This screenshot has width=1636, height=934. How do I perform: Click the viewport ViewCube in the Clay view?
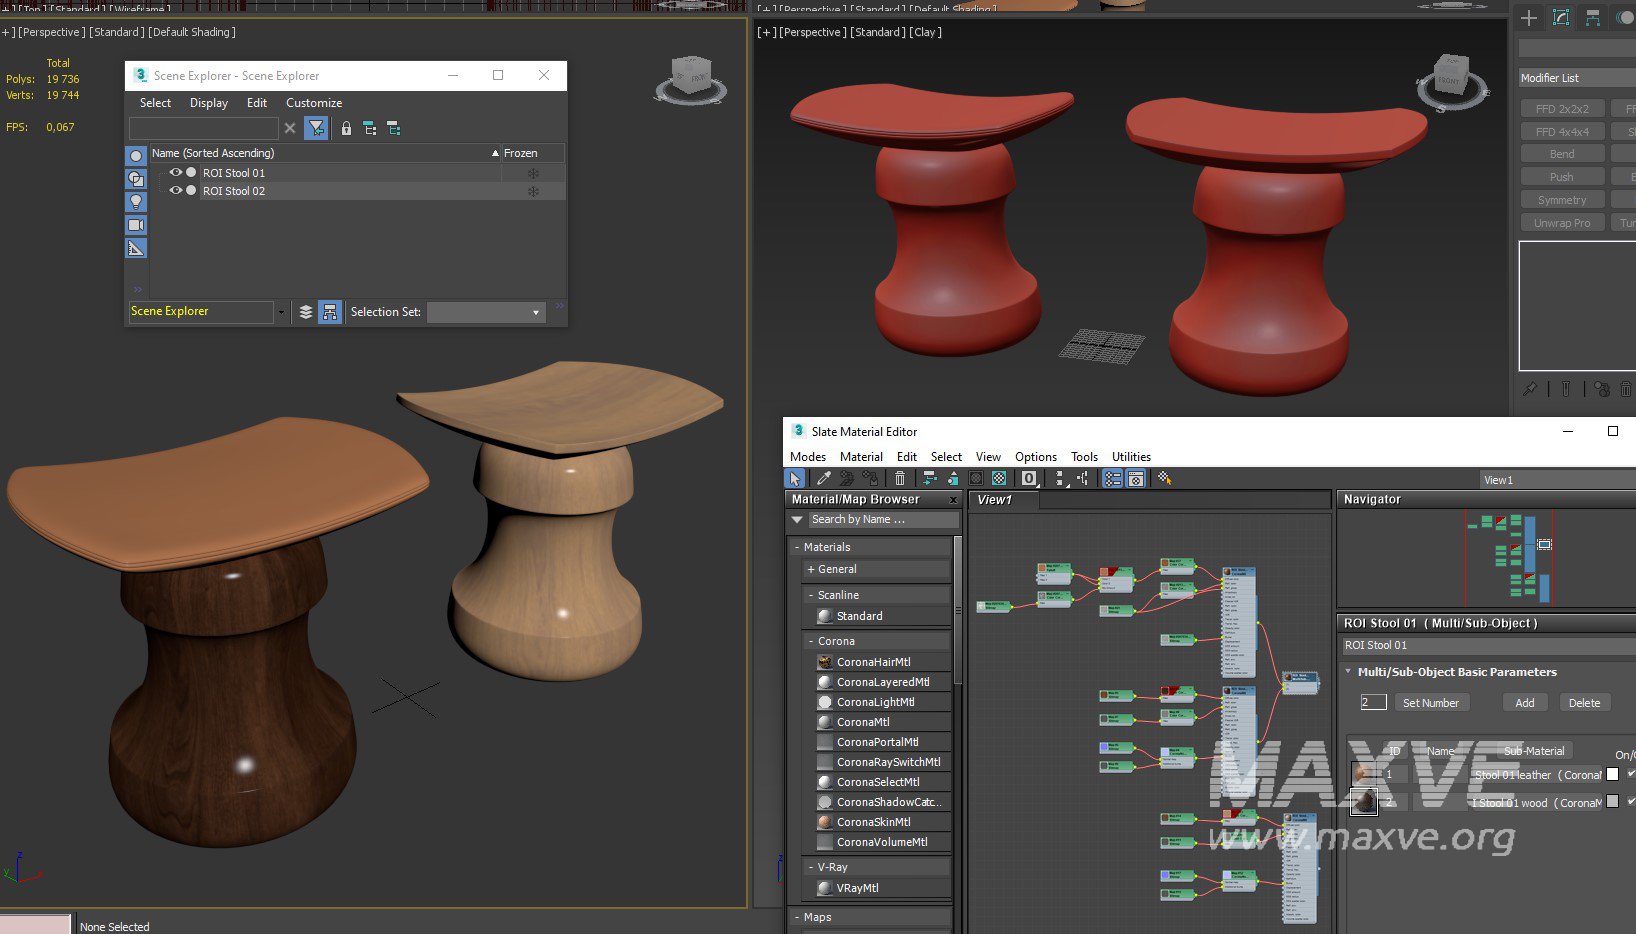point(1450,78)
